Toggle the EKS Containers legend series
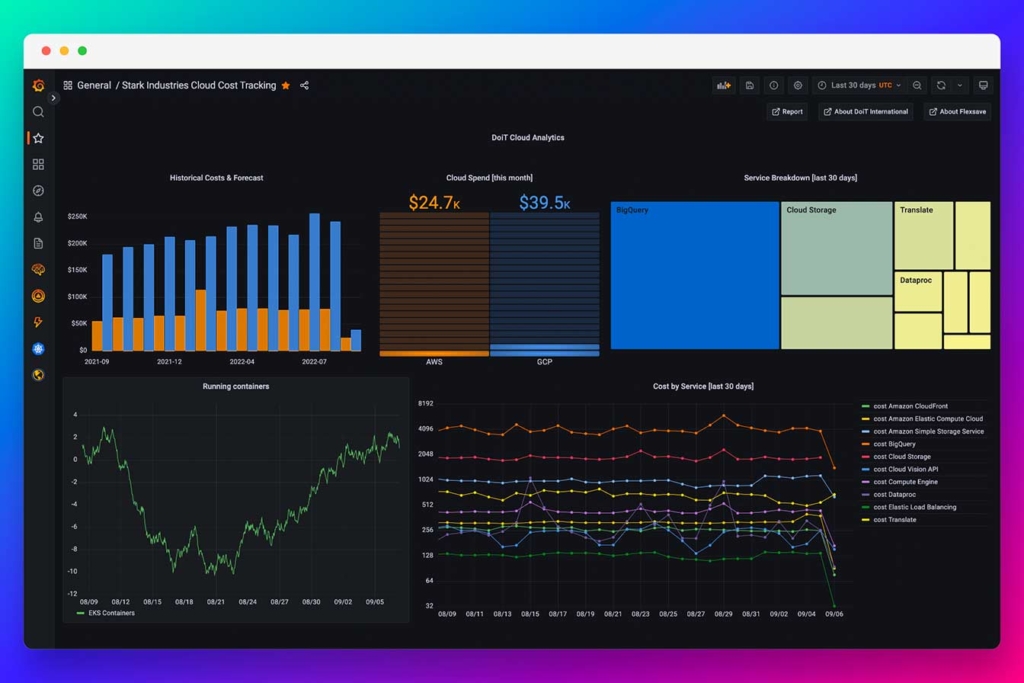The width and height of the screenshot is (1024, 683). point(110,613)
